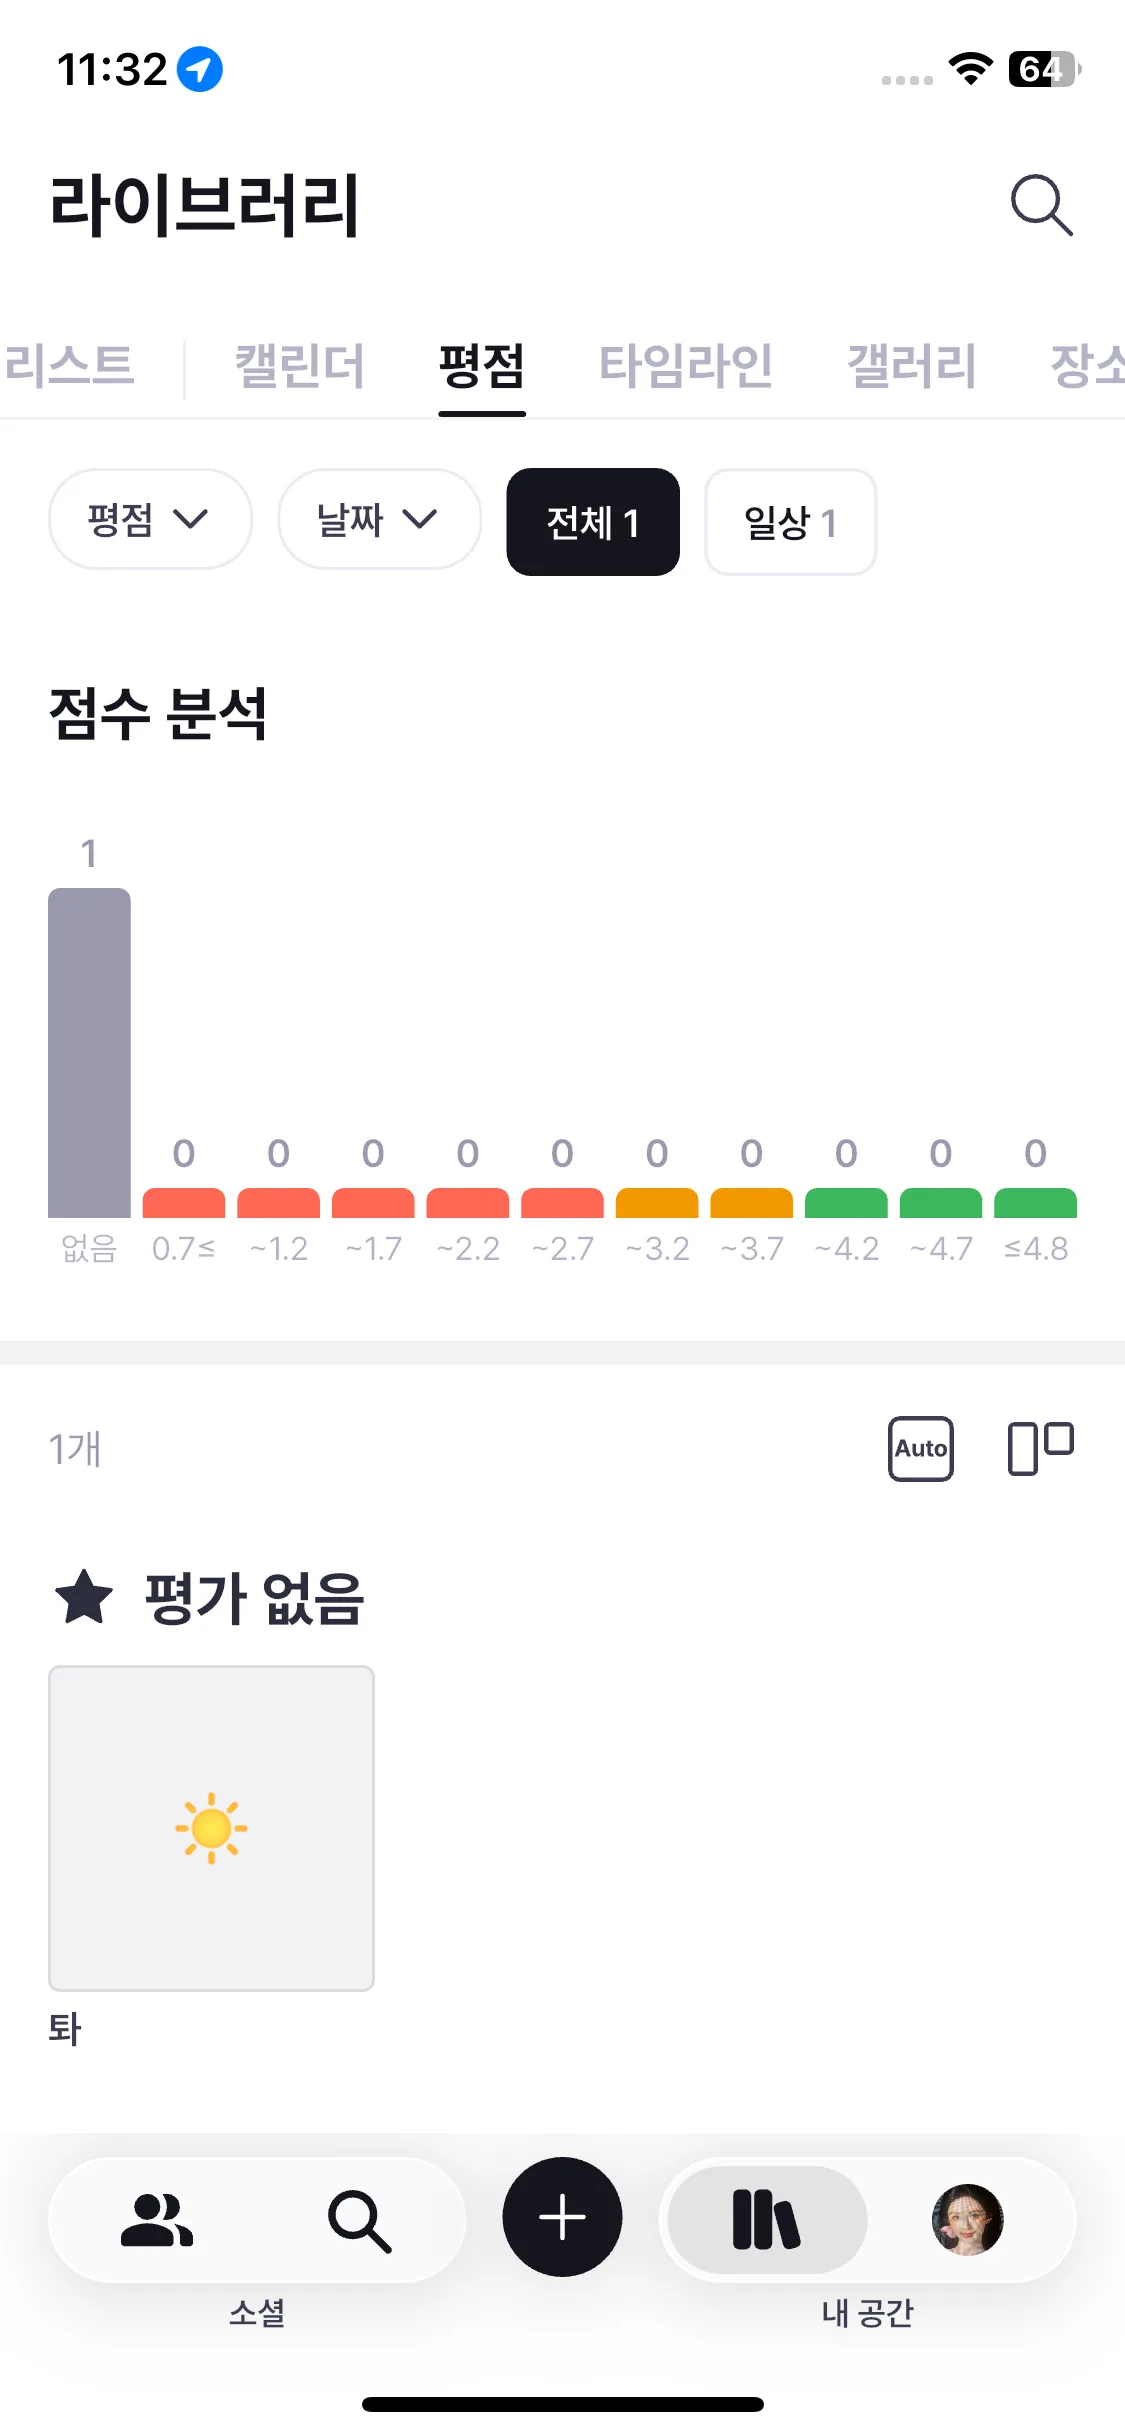Toggle the Auto mode button

(920, 1448)
